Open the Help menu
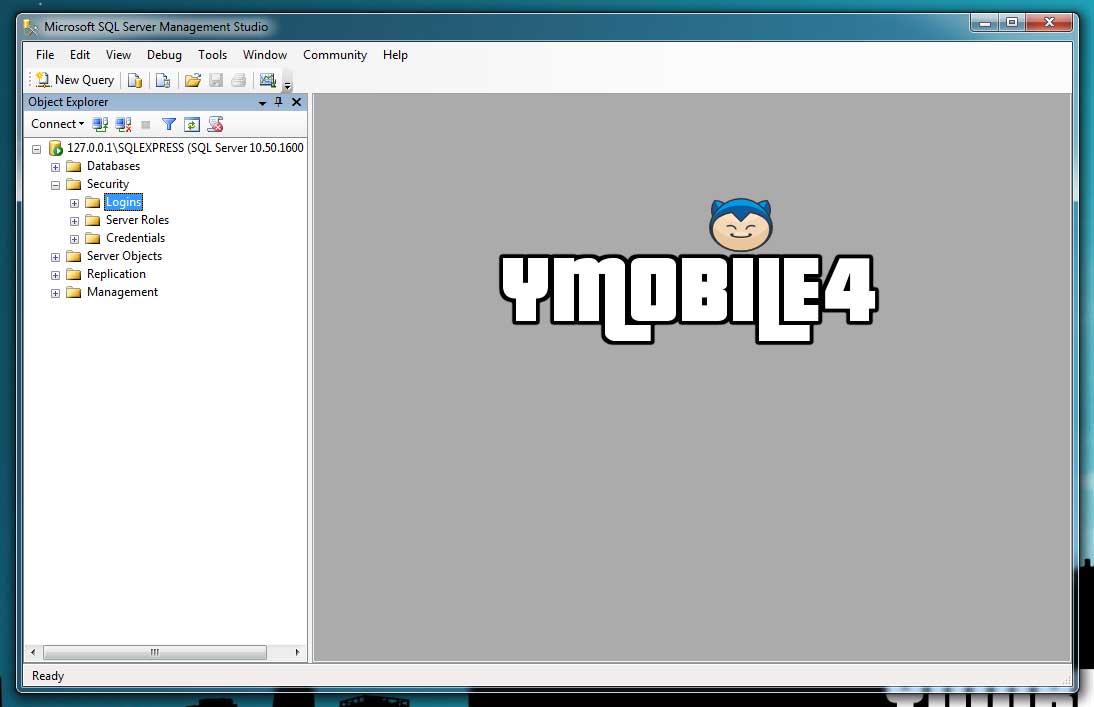This screenshot has width=1094, height=707. tap(395, 54)
